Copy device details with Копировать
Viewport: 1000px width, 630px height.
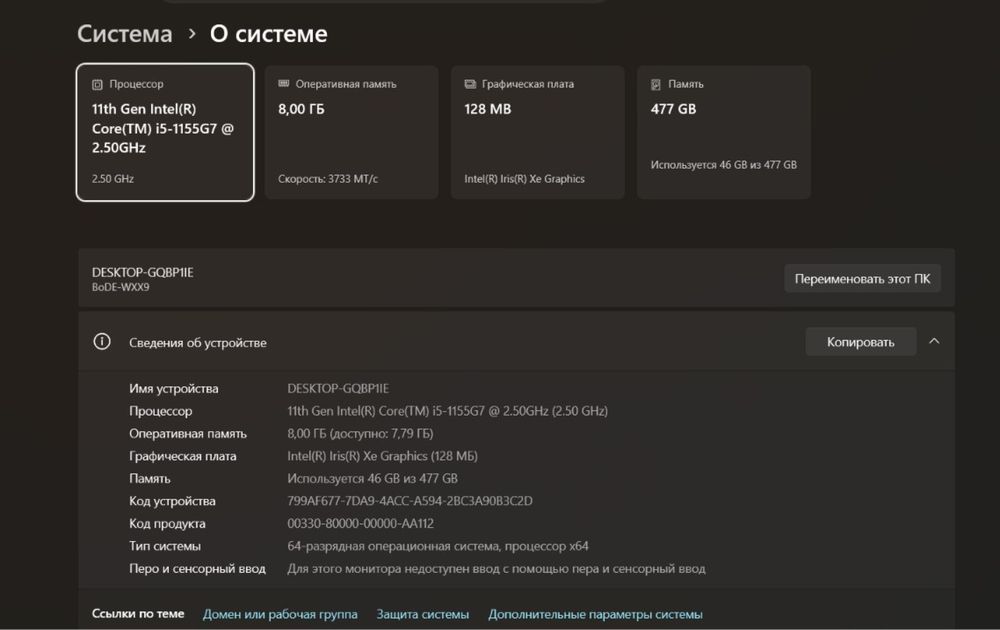[x=860, y=342]
